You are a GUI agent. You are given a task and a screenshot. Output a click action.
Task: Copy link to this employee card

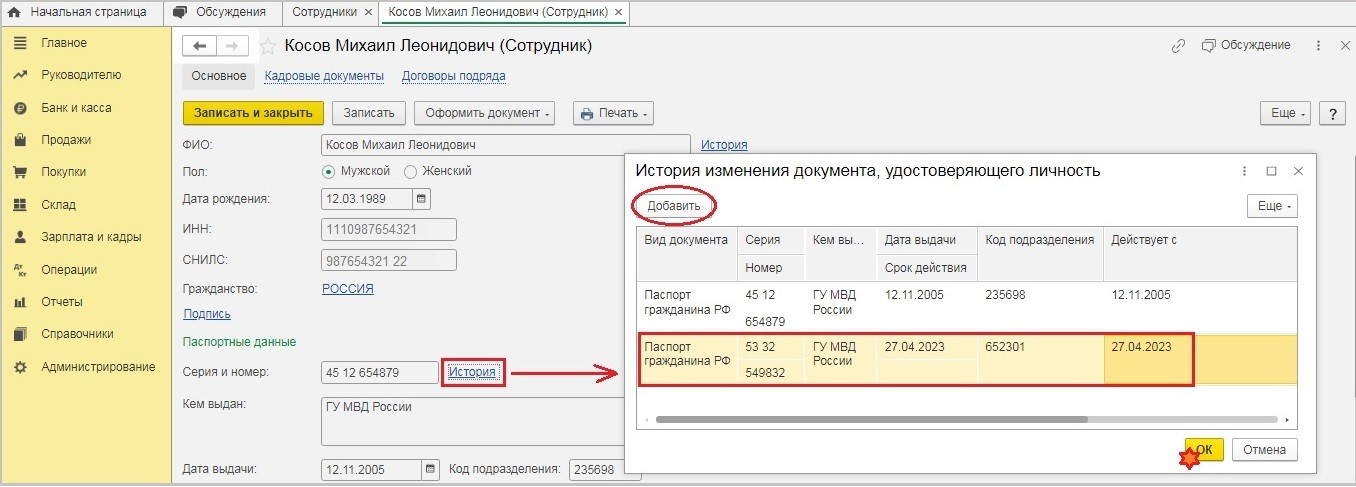click(1179, 46)
